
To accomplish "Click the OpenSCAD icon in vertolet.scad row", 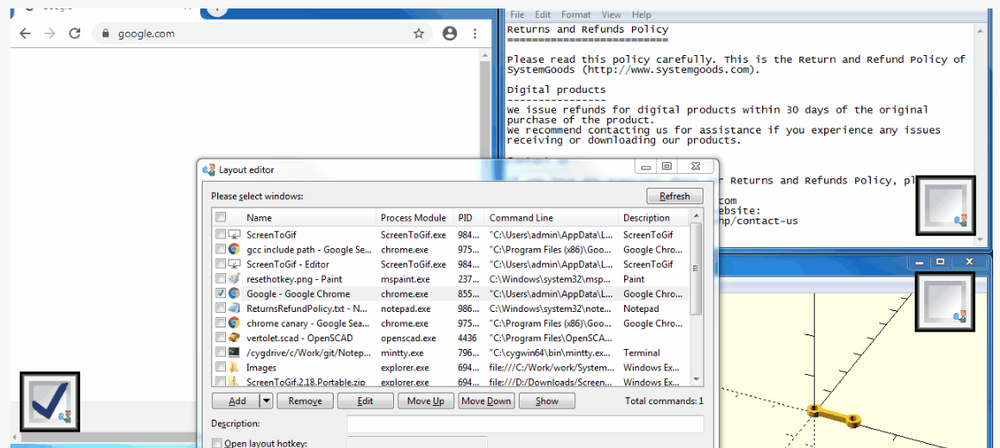I will [x=234, y=338].
